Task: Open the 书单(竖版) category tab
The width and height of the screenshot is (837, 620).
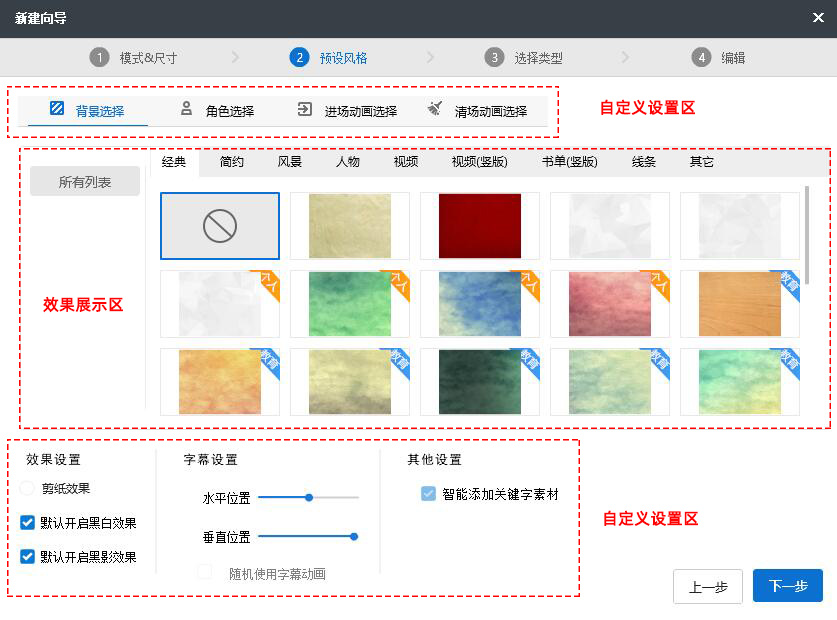Action: pyautogui.click(x=569, y=162)
